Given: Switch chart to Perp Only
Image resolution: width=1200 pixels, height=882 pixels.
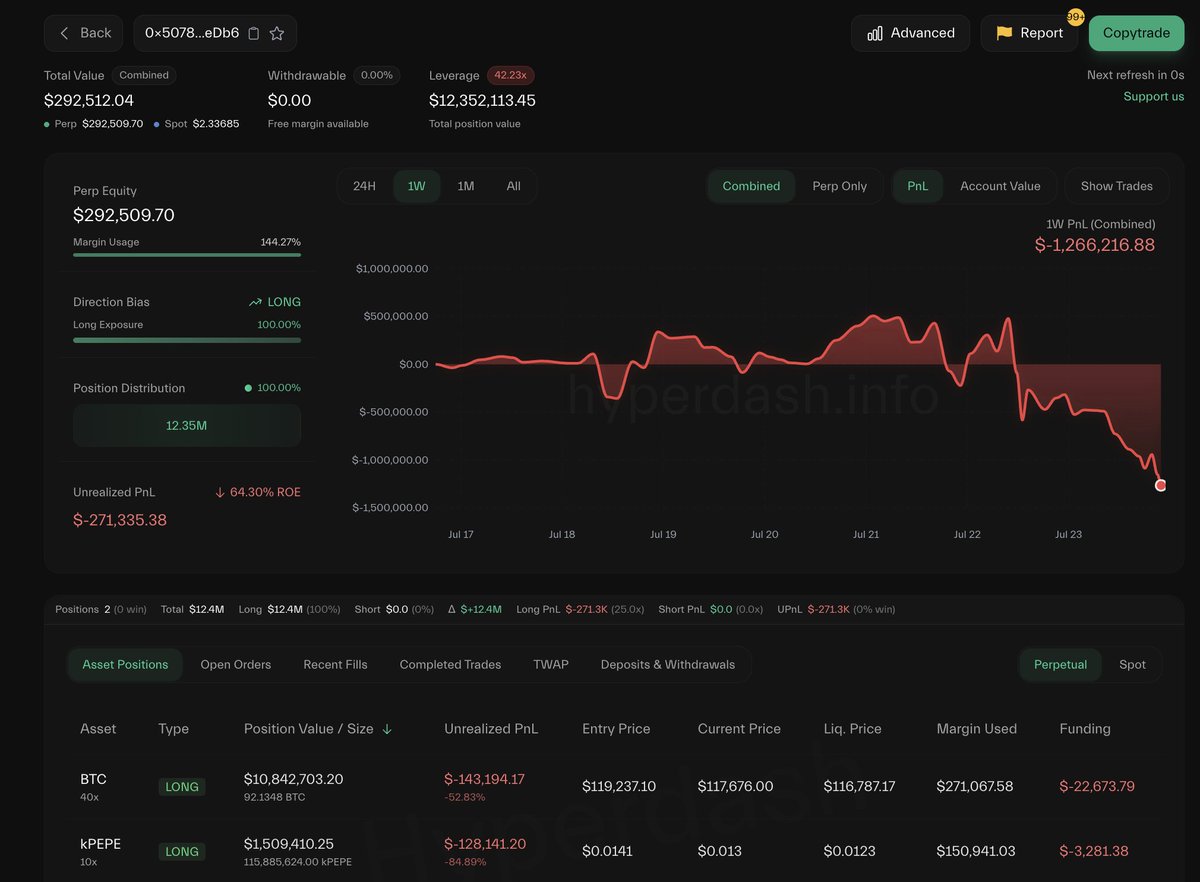Looking at the screenshot, I should point(840,186).
